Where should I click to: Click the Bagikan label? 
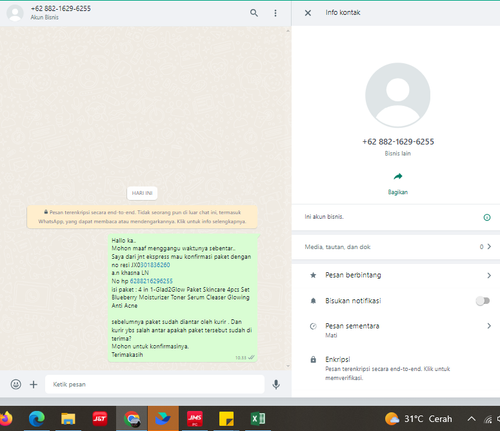[398, 192]
